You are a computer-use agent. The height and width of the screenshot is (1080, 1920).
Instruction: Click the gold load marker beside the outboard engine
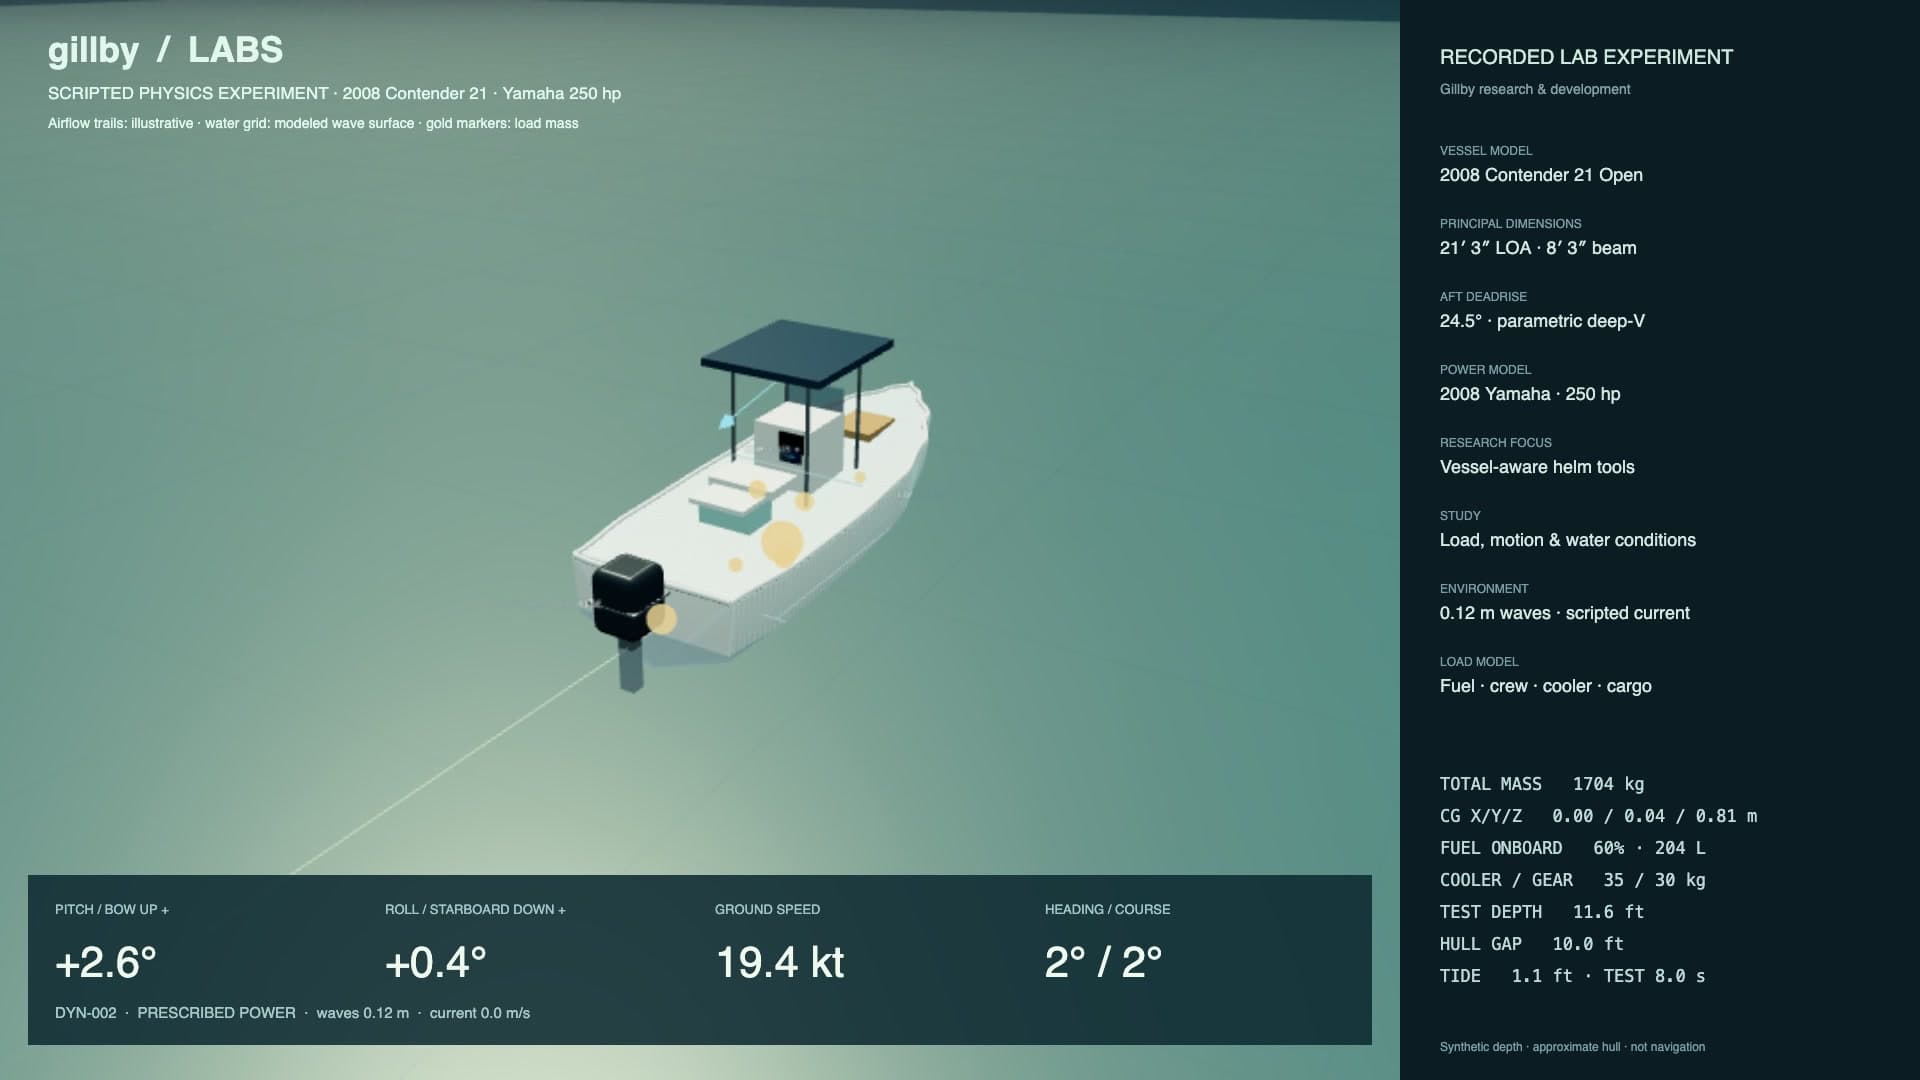[661, 619]
